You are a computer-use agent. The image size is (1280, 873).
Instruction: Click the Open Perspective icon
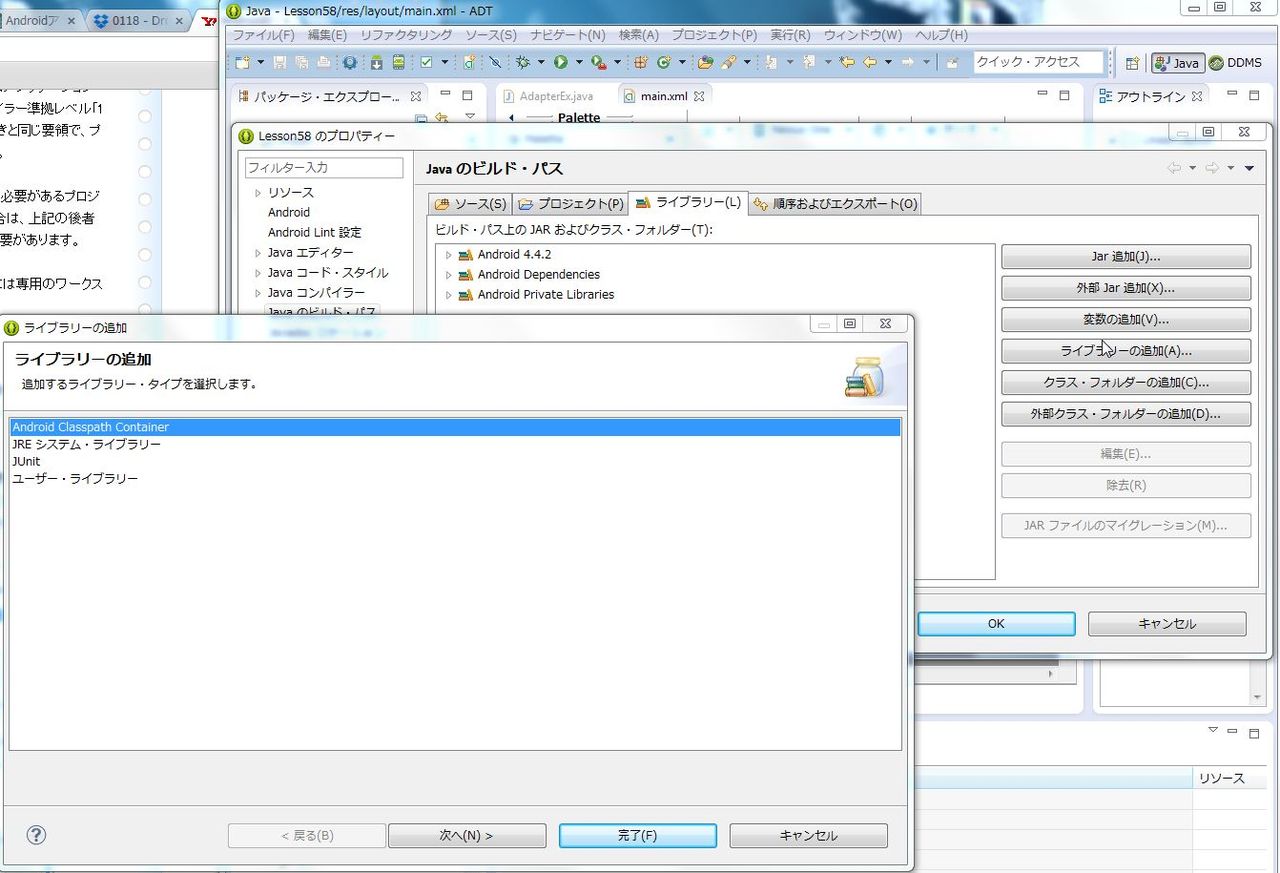(1132, 62)
